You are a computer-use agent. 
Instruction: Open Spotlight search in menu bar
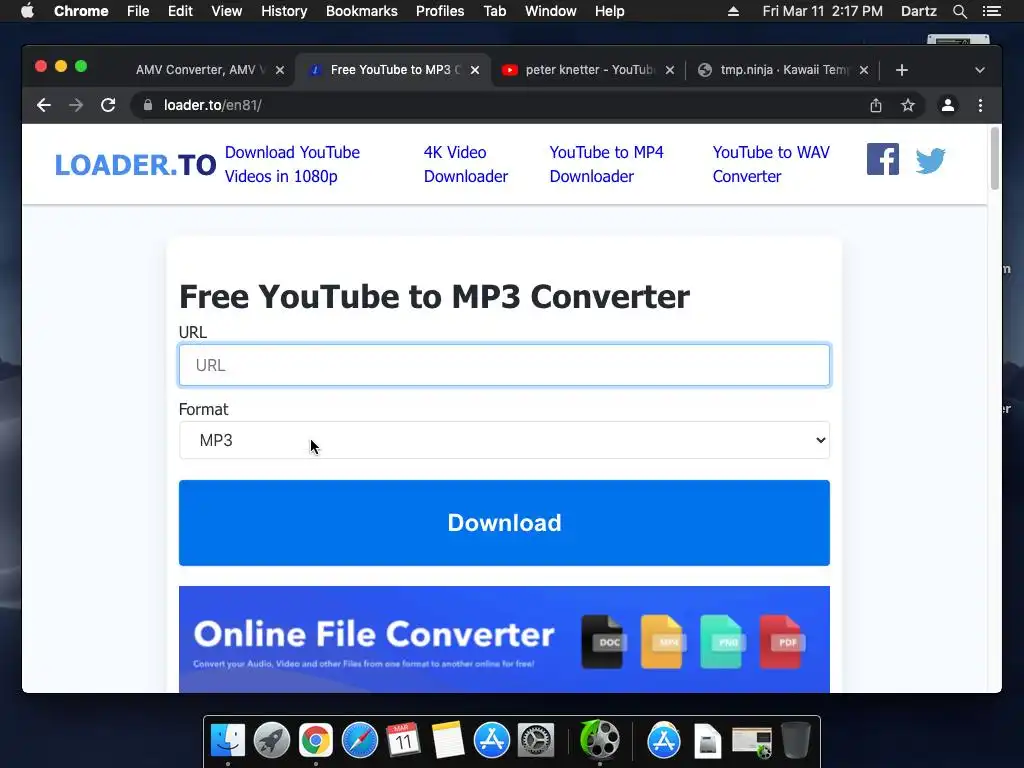click(x=959, y=11)
